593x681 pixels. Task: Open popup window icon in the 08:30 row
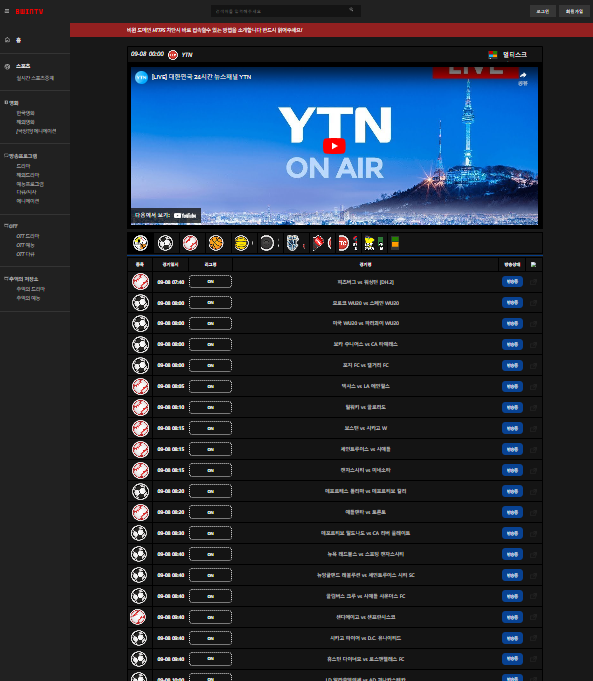[x=533, y=533]
